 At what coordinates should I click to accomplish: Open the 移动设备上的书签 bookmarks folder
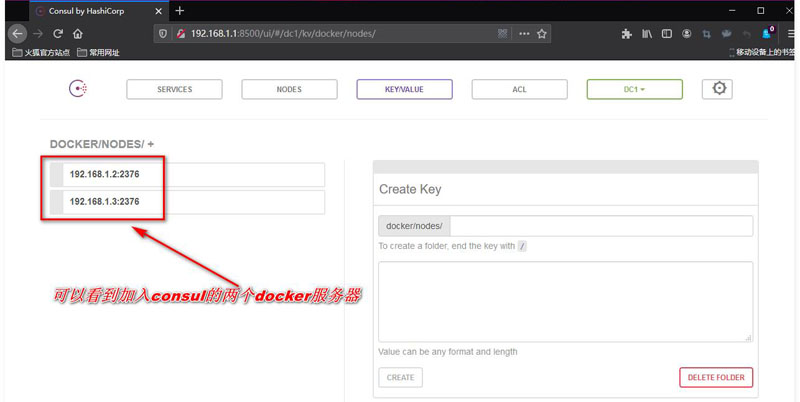762,53
